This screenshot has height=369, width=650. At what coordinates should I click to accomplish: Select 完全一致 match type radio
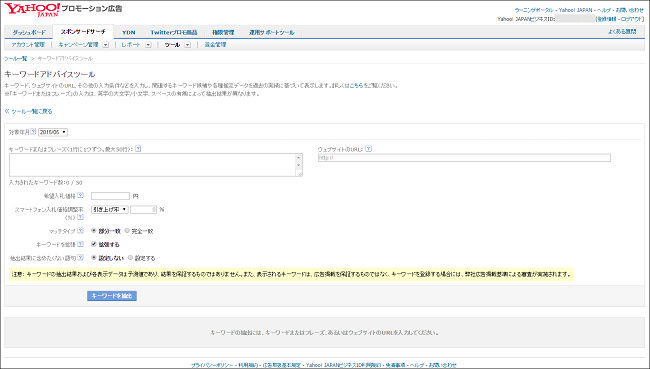(x=127, y=231)
